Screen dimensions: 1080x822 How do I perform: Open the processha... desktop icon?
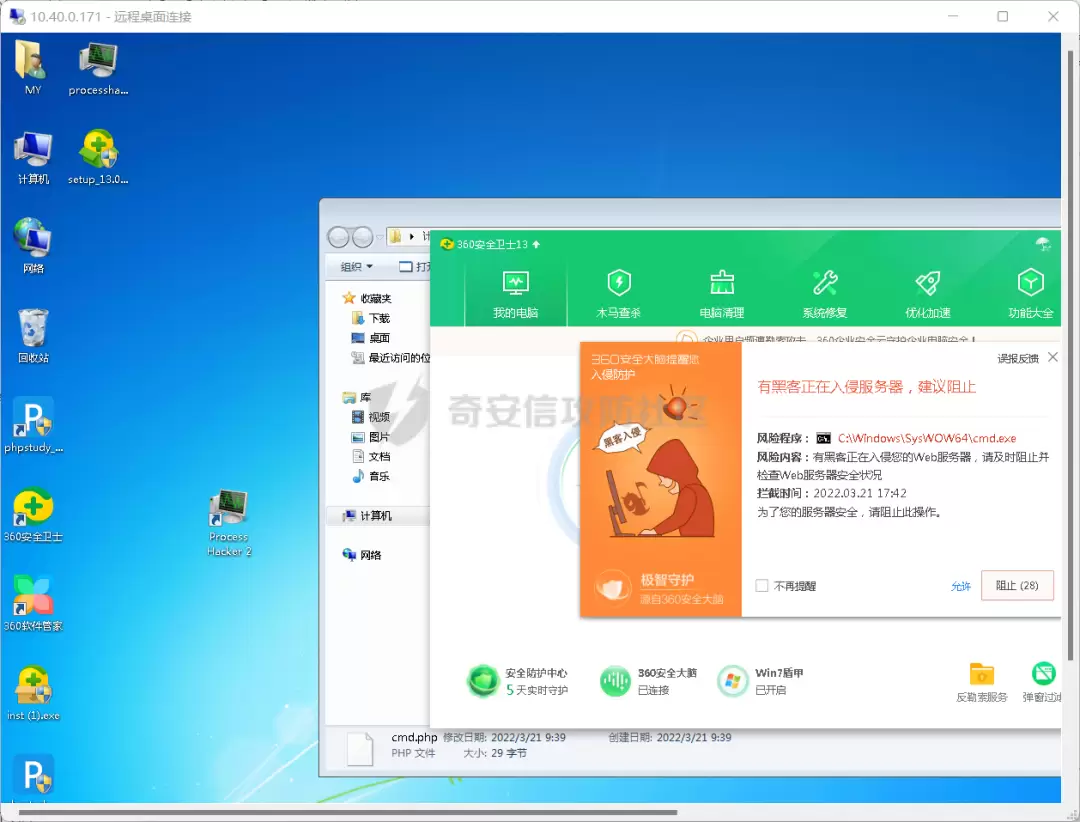pyautogui.click(x=98, y=68)
